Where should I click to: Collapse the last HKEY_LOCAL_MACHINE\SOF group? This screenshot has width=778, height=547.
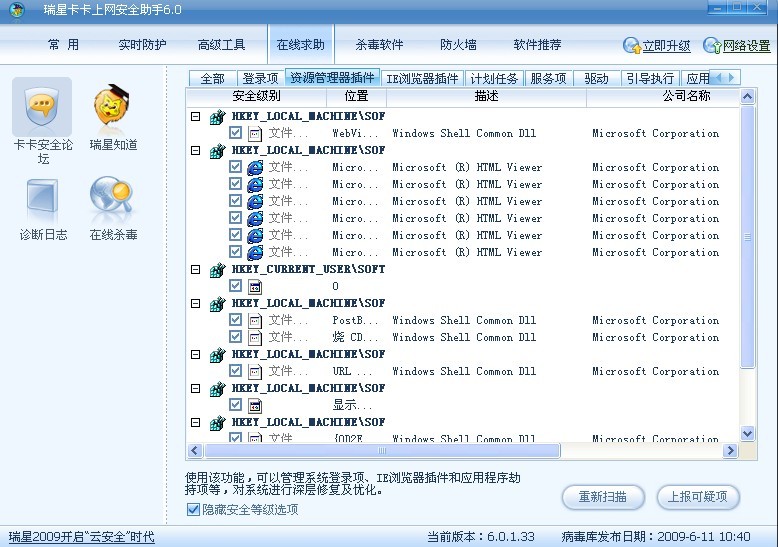tap(196, 422)
